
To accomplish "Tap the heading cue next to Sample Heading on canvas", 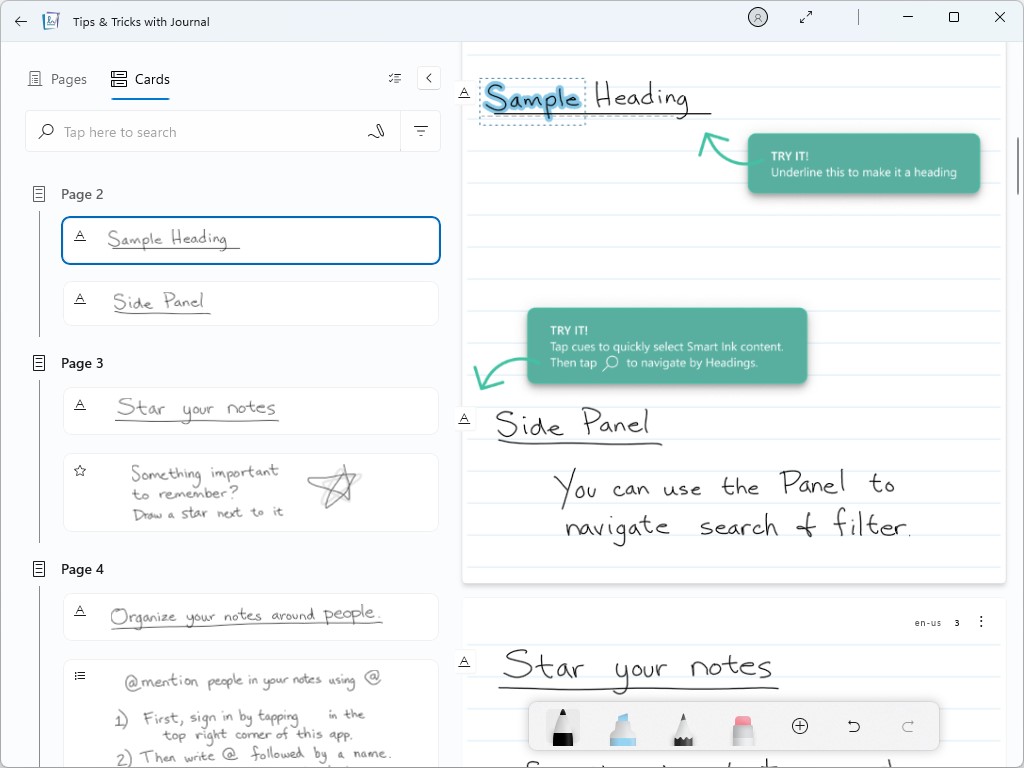I will tap(464, 93).
